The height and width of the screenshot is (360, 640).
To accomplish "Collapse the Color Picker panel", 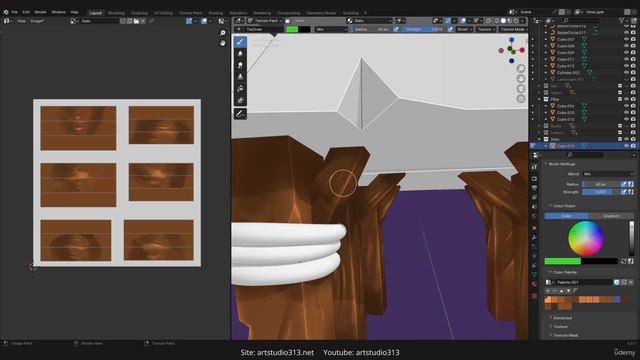I will 550,206.
